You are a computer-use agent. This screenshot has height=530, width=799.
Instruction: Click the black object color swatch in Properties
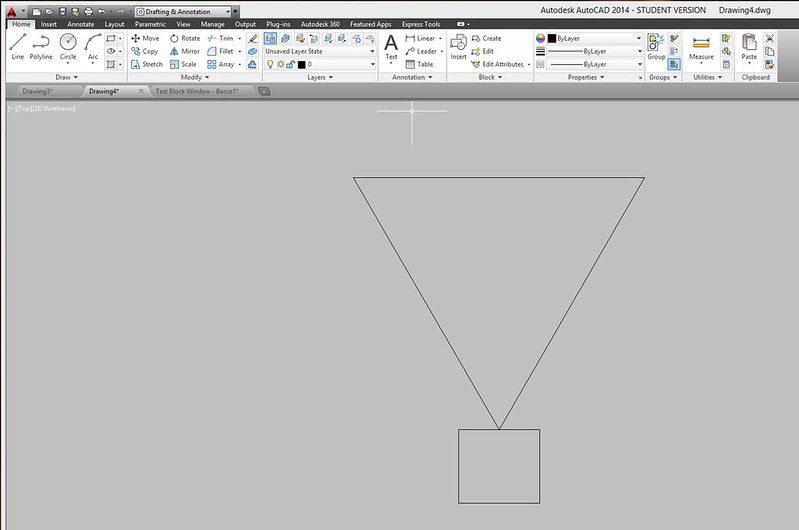pyautogui.click(x=551, y=38)
